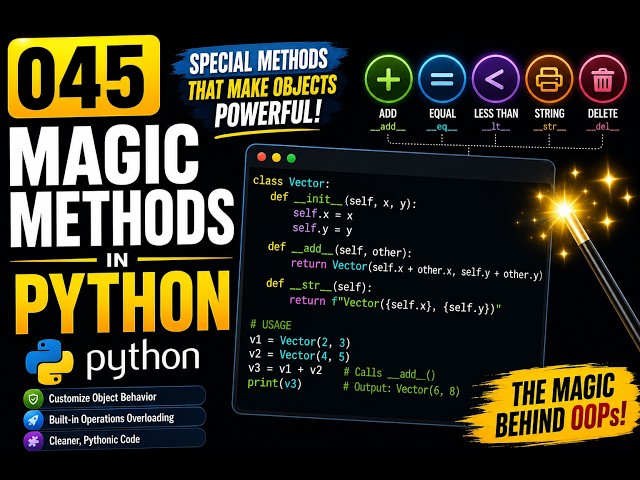Select the white METHODS title word
Viewport: 640px width, 480px height.
click(x=122, y=219)
